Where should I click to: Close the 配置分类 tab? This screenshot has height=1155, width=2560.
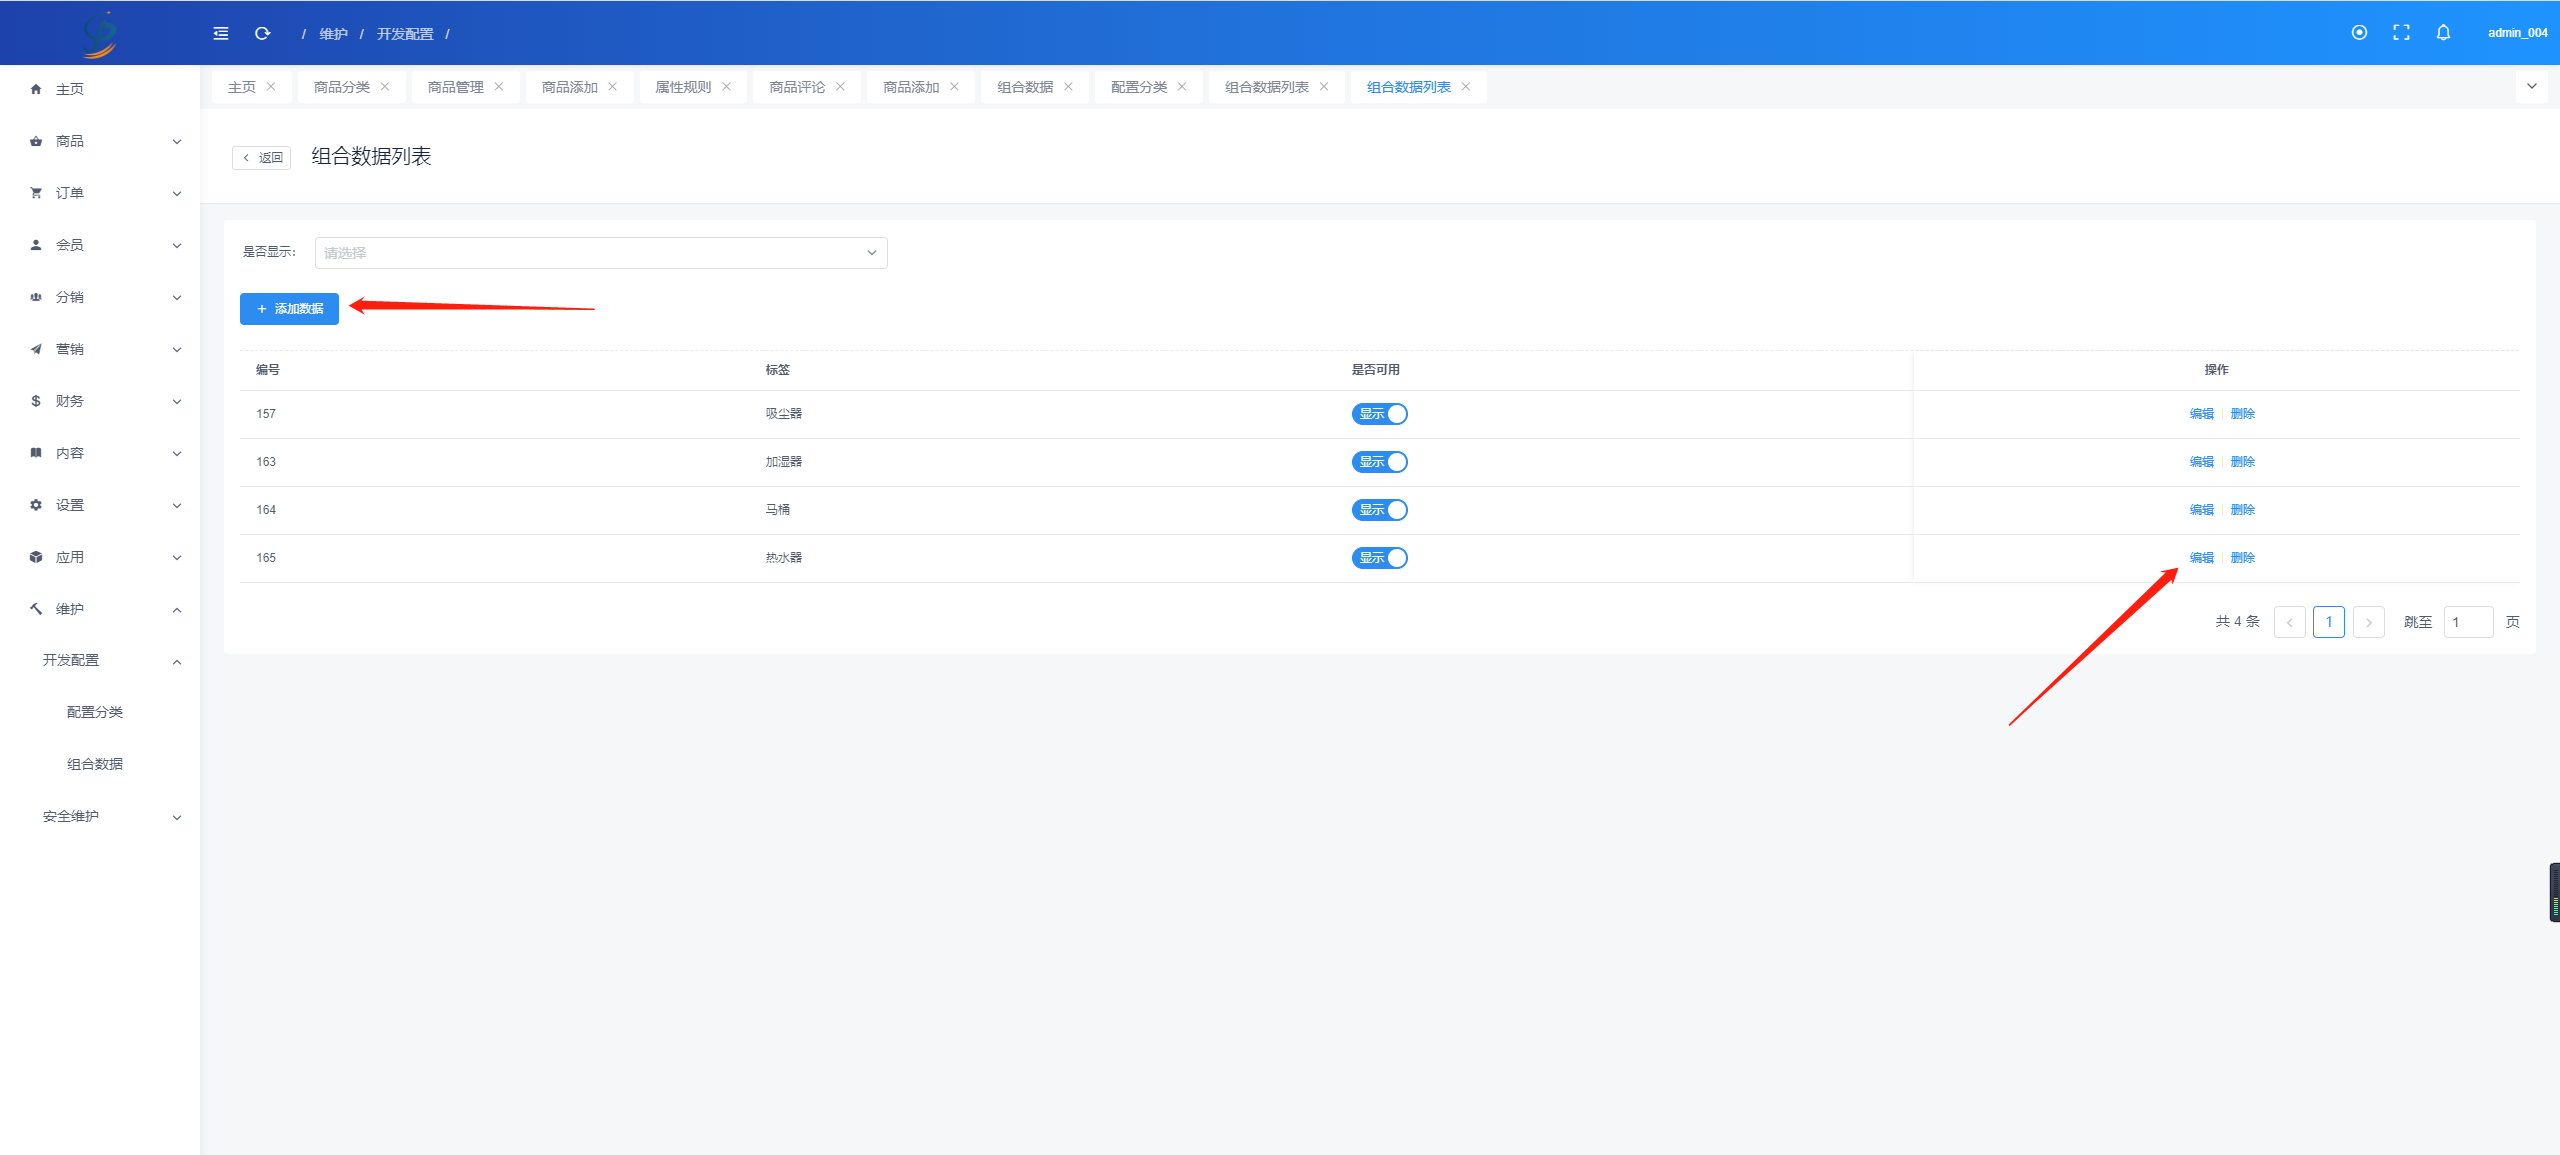click(1182, 87)
